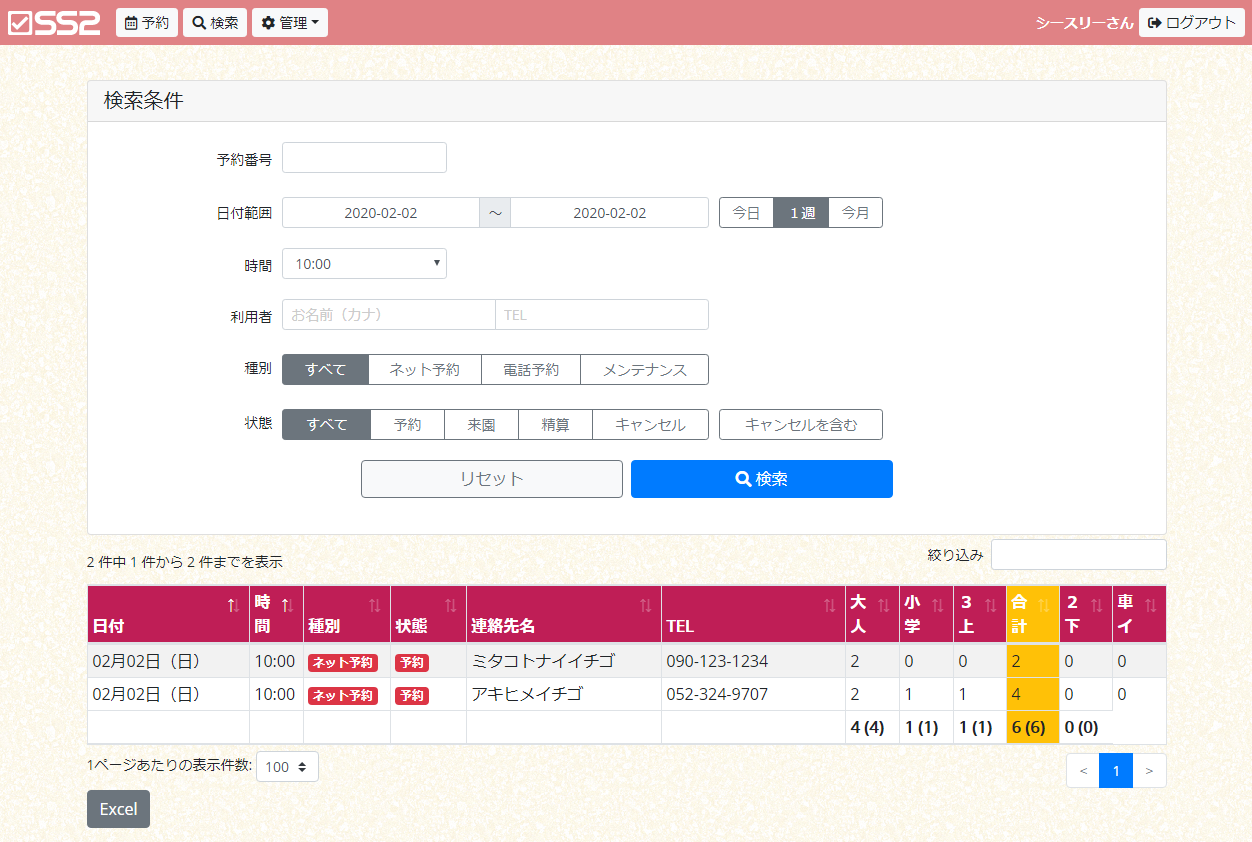The width and height of the screenshot is (1252, 842).
Task: Open the 管理 dropdown menu
Action: coord(290,23)
